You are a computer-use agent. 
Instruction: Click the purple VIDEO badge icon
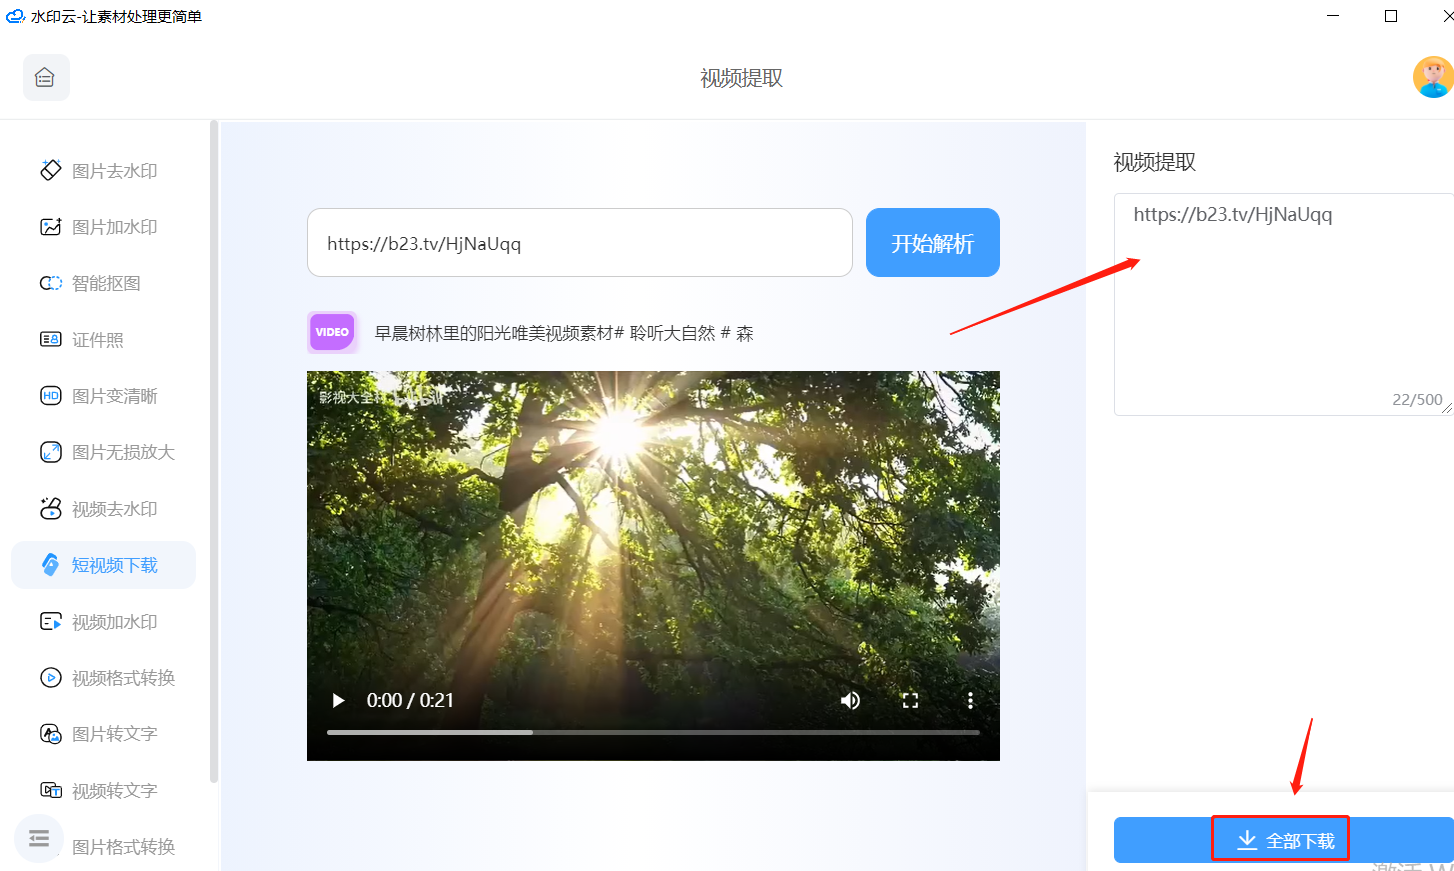pyautogui.click(x=332, y=332)
